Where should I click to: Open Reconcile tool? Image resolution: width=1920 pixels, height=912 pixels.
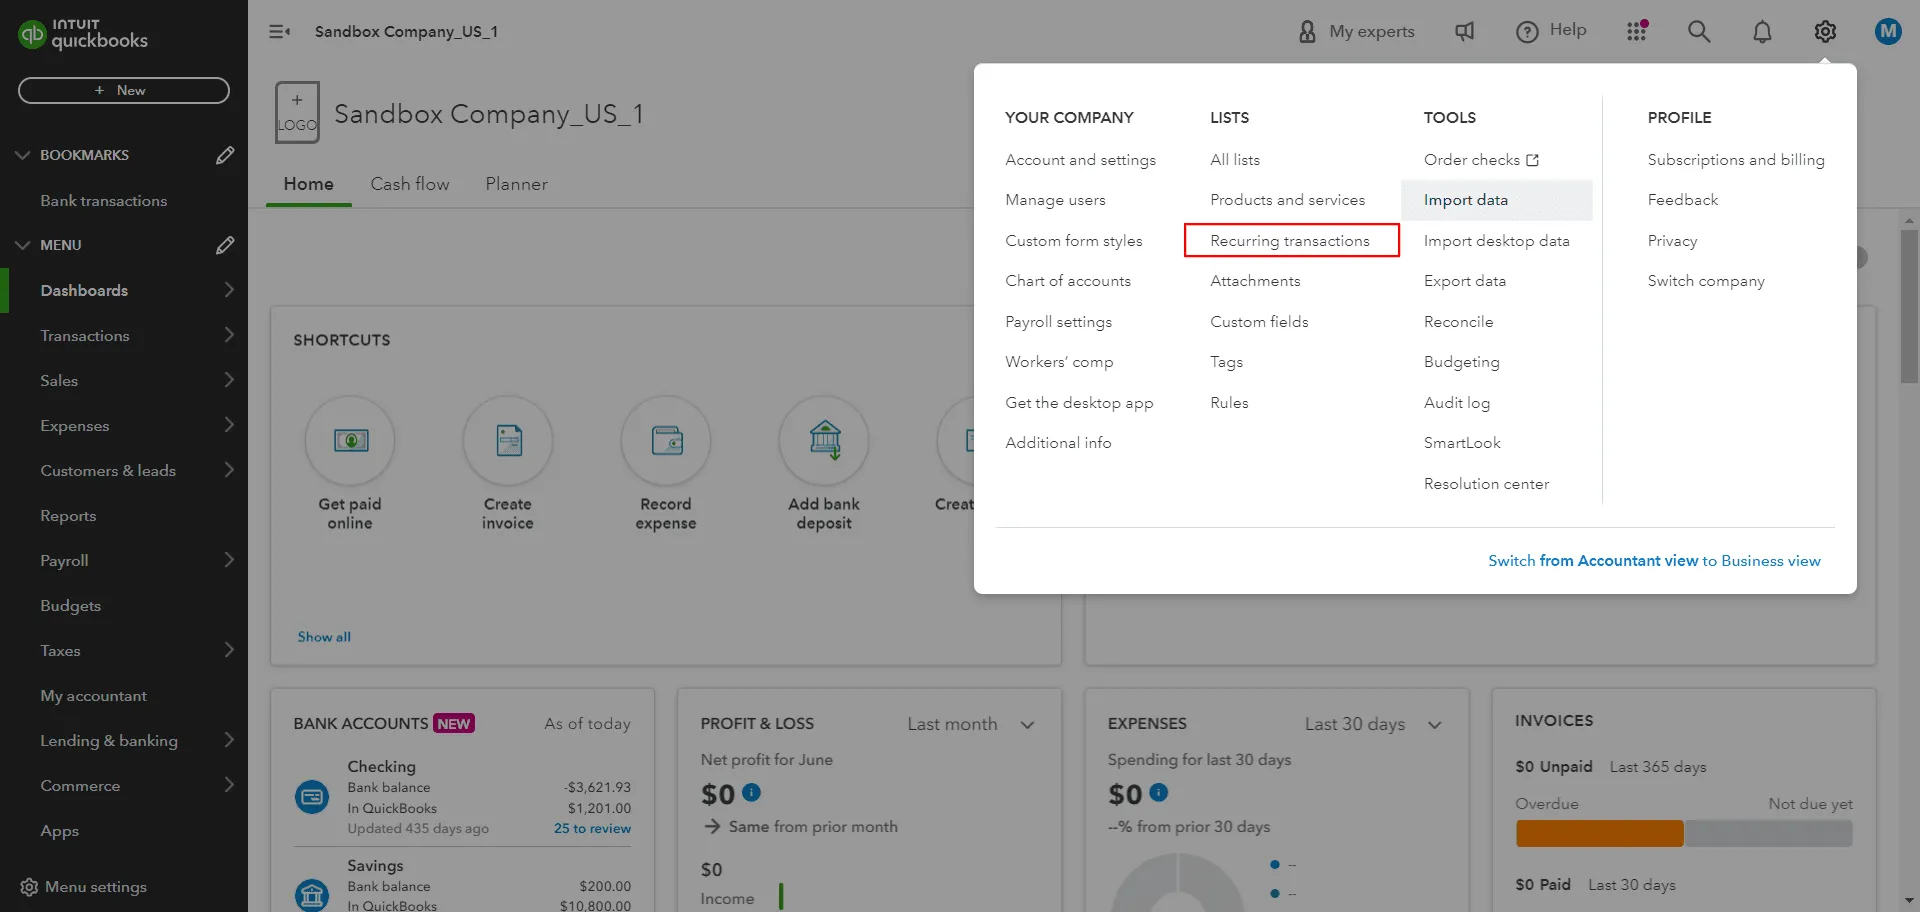click(1458, 322)
